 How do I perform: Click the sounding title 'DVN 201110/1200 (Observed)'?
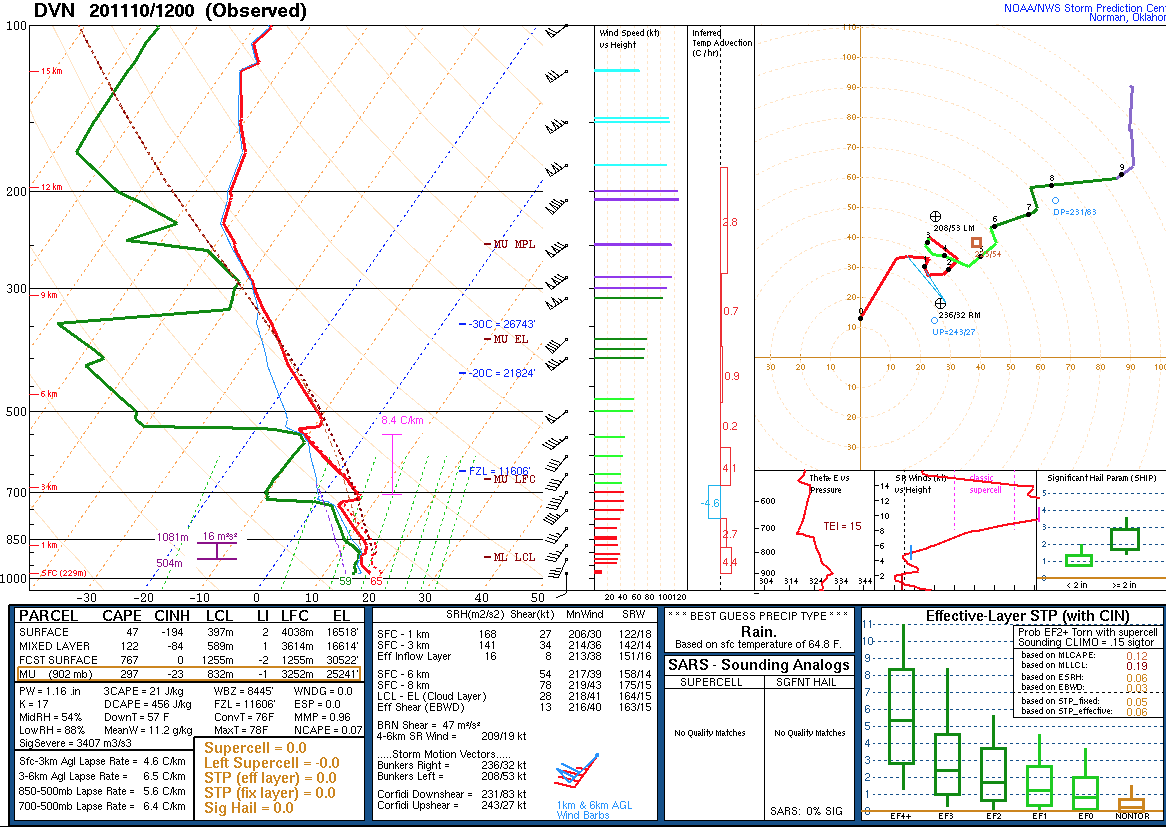[171, 10]
